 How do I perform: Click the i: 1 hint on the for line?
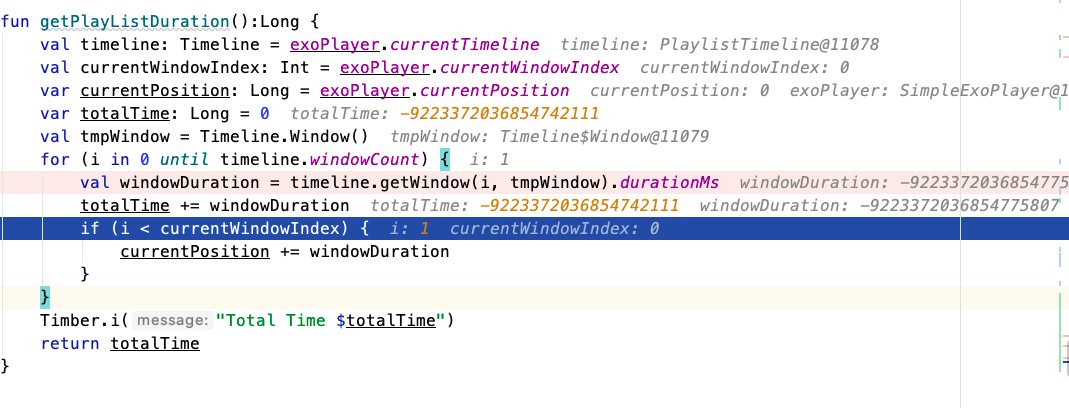[x=490, y=160]
